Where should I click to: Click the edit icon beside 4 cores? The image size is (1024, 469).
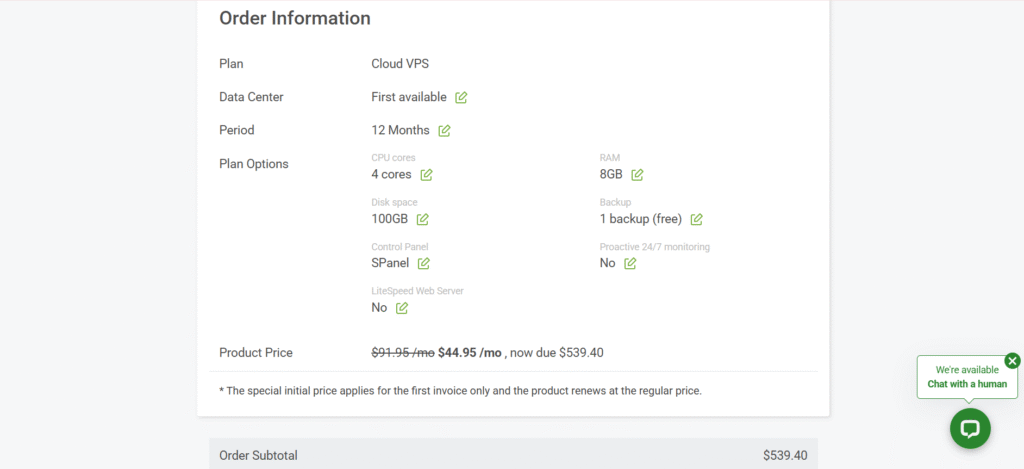426,174
